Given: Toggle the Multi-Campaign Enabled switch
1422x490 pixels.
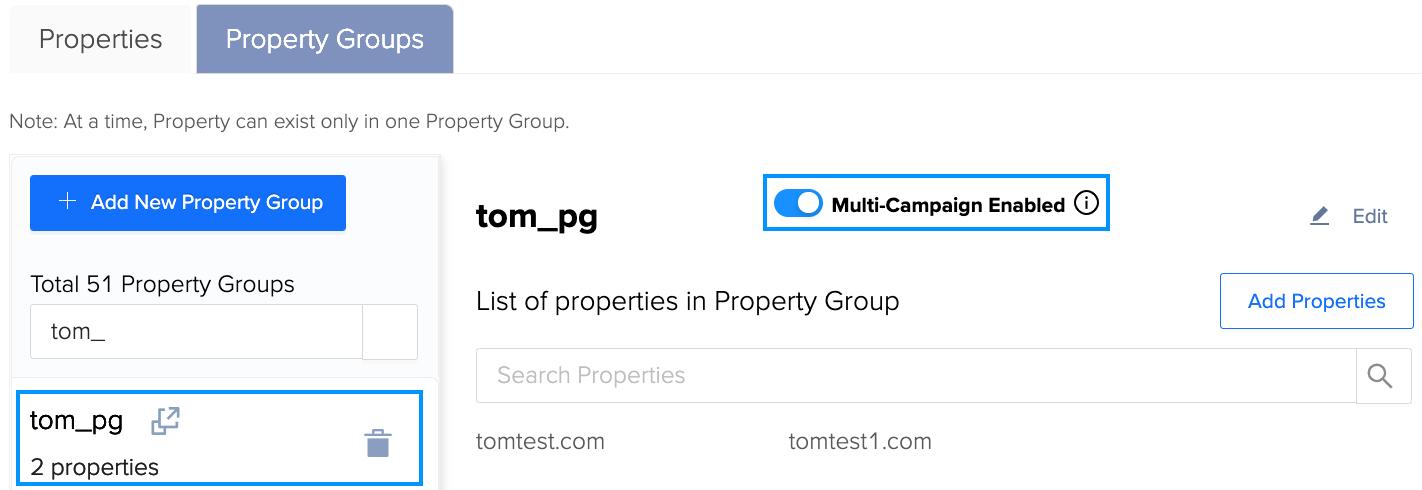Looking at the screenshot, I should click(x=798, y=204).
